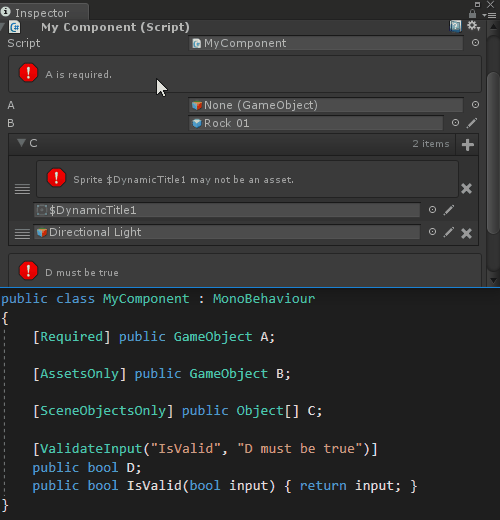Click the pencil icon next to Directional Light
Screen dimensions: 500x520
pos(449,232)
